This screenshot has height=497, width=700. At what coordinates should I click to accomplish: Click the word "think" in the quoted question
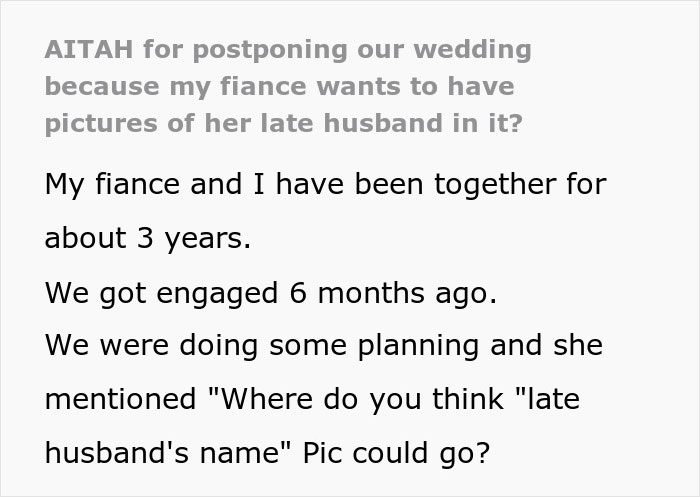coord(467,399)
